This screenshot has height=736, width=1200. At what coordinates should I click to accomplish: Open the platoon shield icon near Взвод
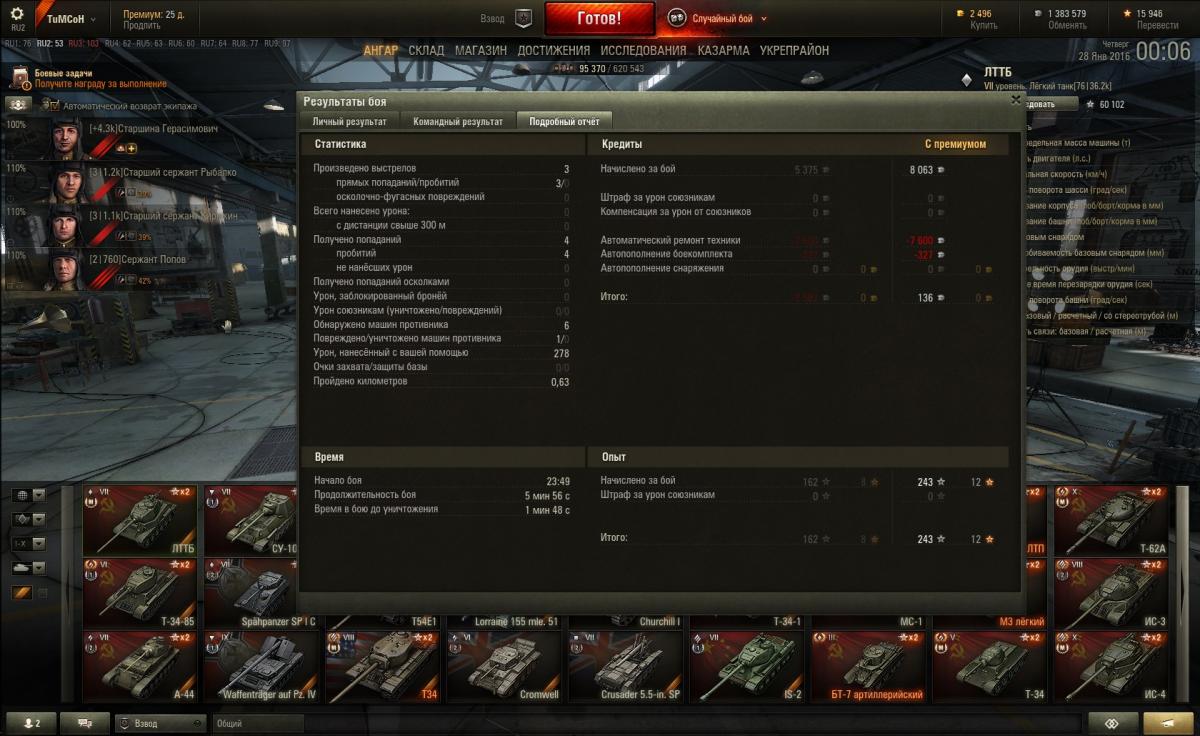pos(523,18)
